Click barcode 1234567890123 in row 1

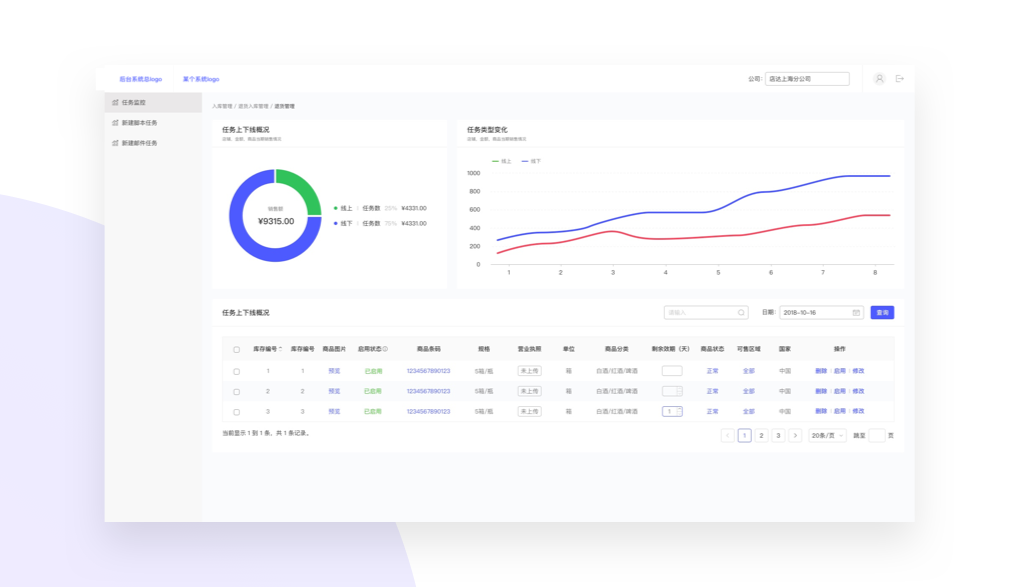point(428,371)
